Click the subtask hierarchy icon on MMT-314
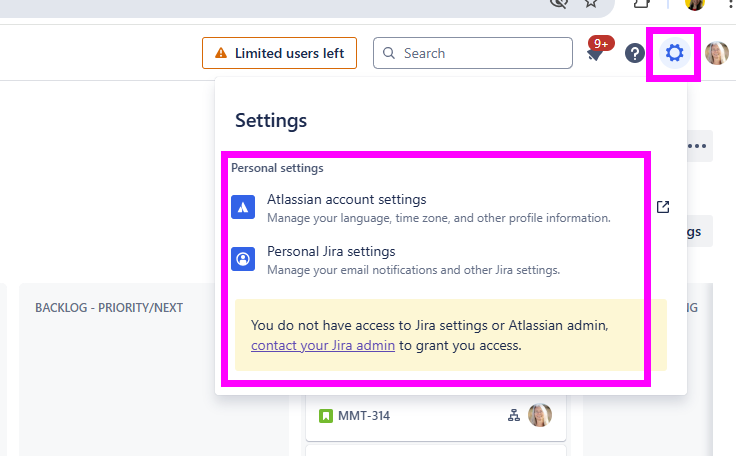 [x=514, y=415]
